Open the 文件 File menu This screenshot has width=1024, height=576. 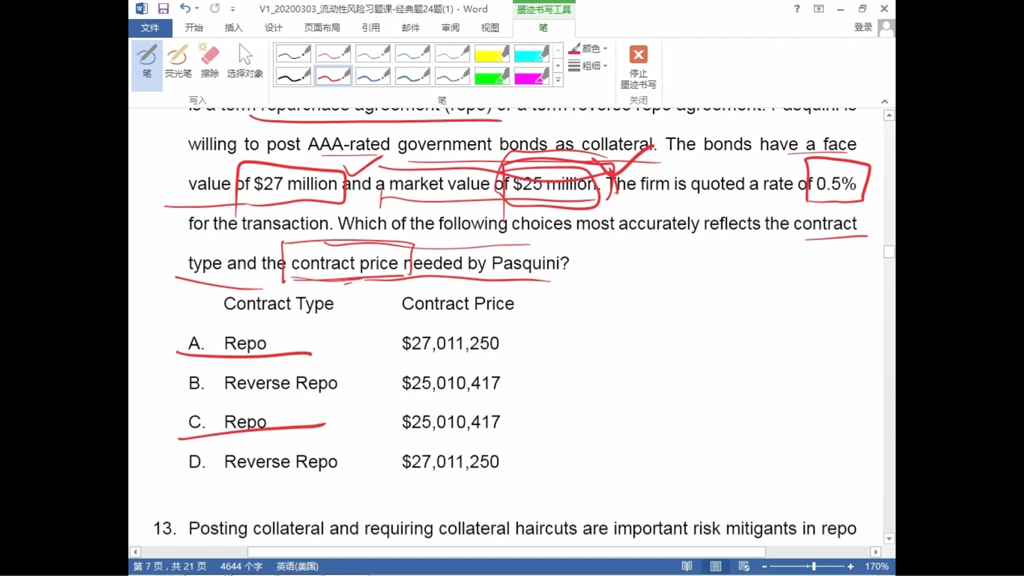[150, 28]
